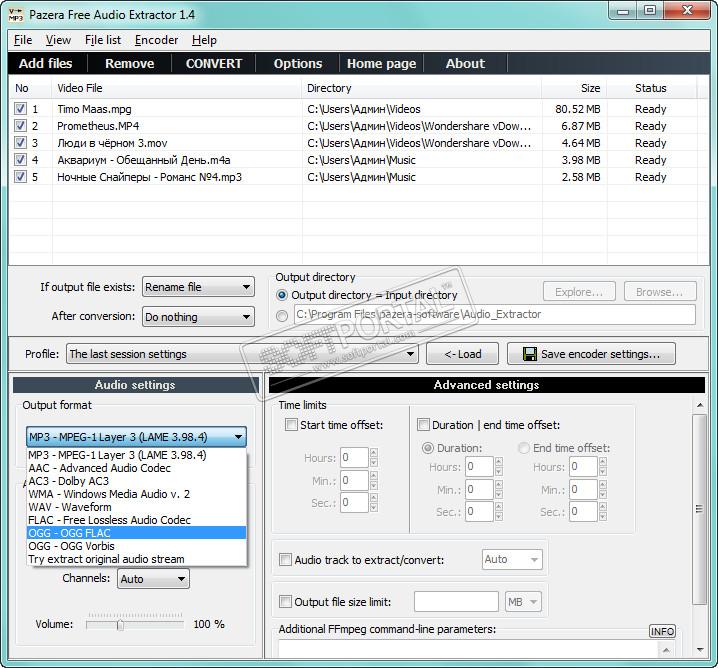Choose OGG - OGG Vorbis format

pyautogui.click(x=137, y=546)
